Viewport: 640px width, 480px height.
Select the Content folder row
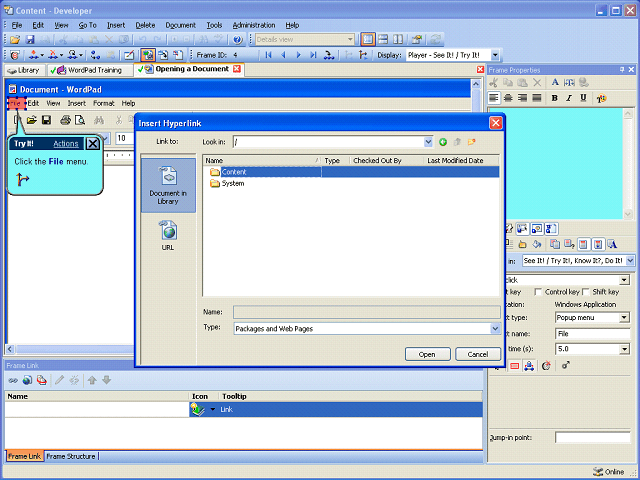point(351,172)
